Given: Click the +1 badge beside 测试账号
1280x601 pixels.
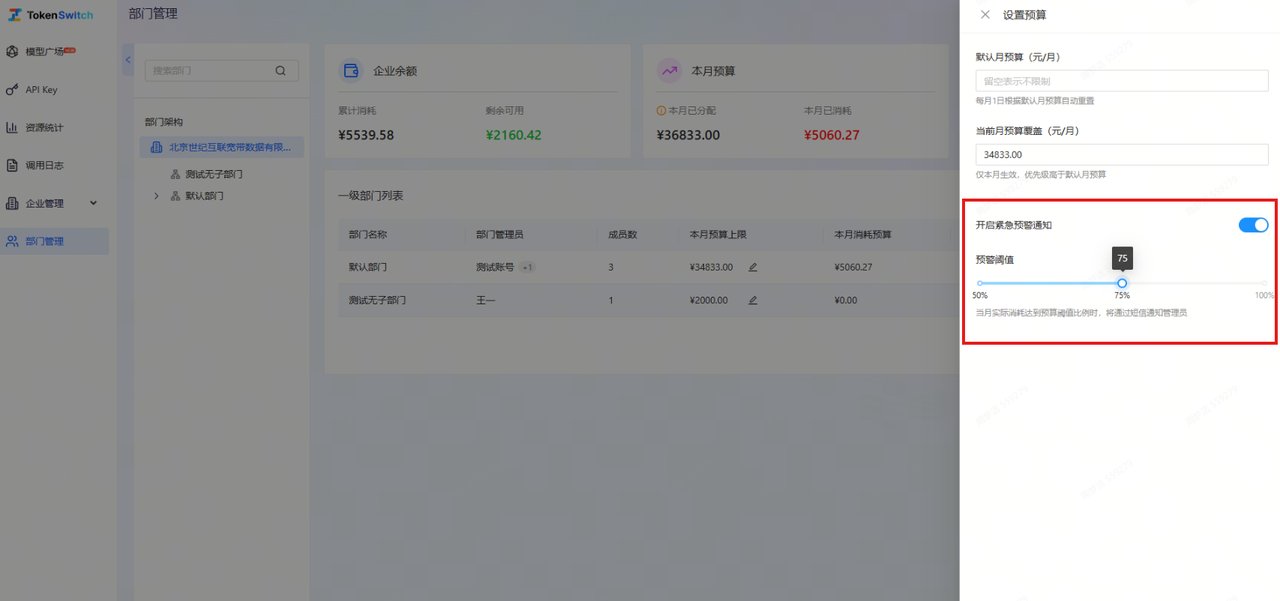Looking at the screenshot, I should pyautogui.click(x=527, y=267).
